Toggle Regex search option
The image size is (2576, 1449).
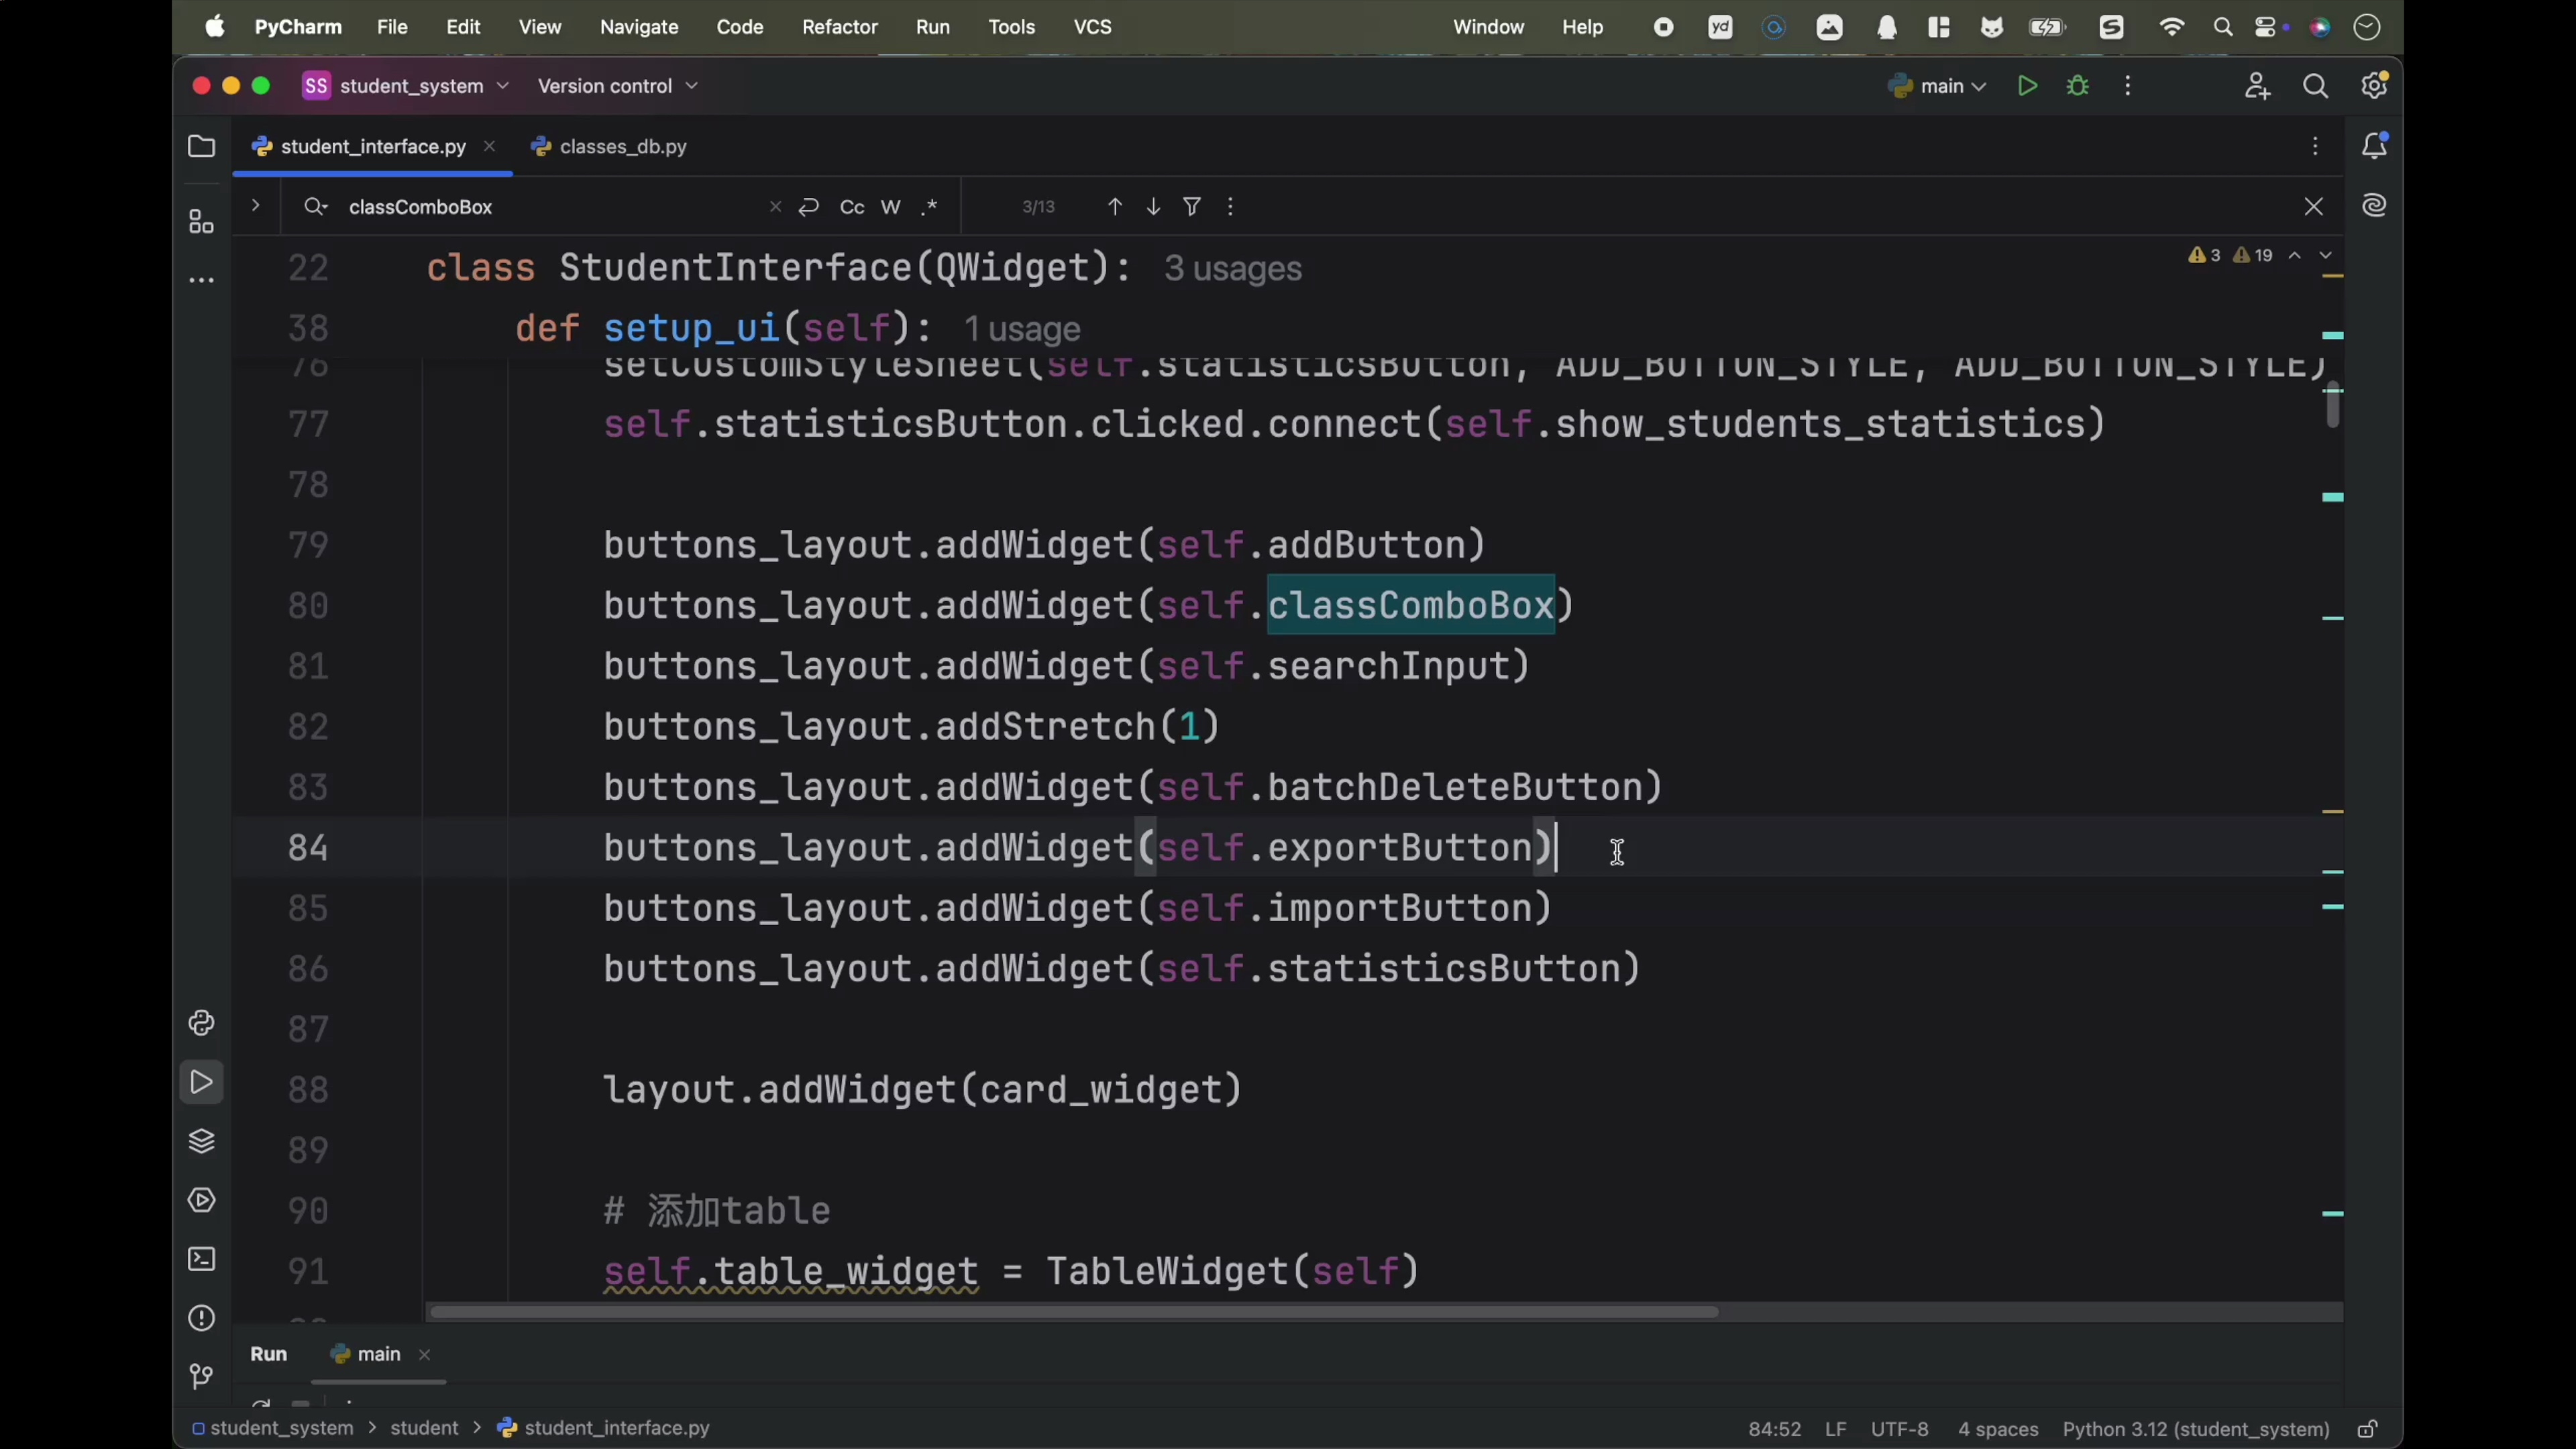click(x=929, y=207)
